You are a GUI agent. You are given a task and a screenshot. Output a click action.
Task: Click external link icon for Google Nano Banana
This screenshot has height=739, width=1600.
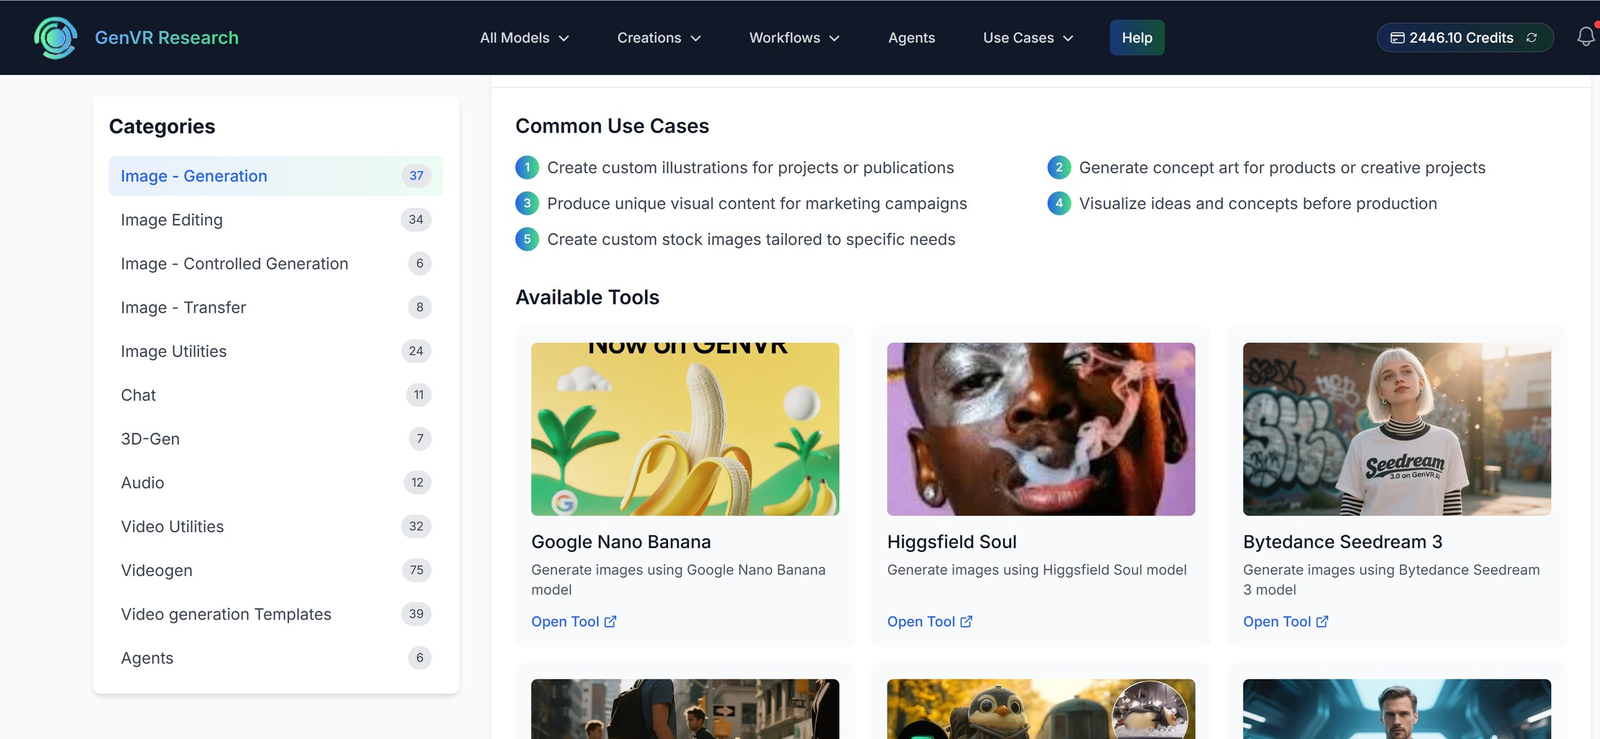click(610, 622)
